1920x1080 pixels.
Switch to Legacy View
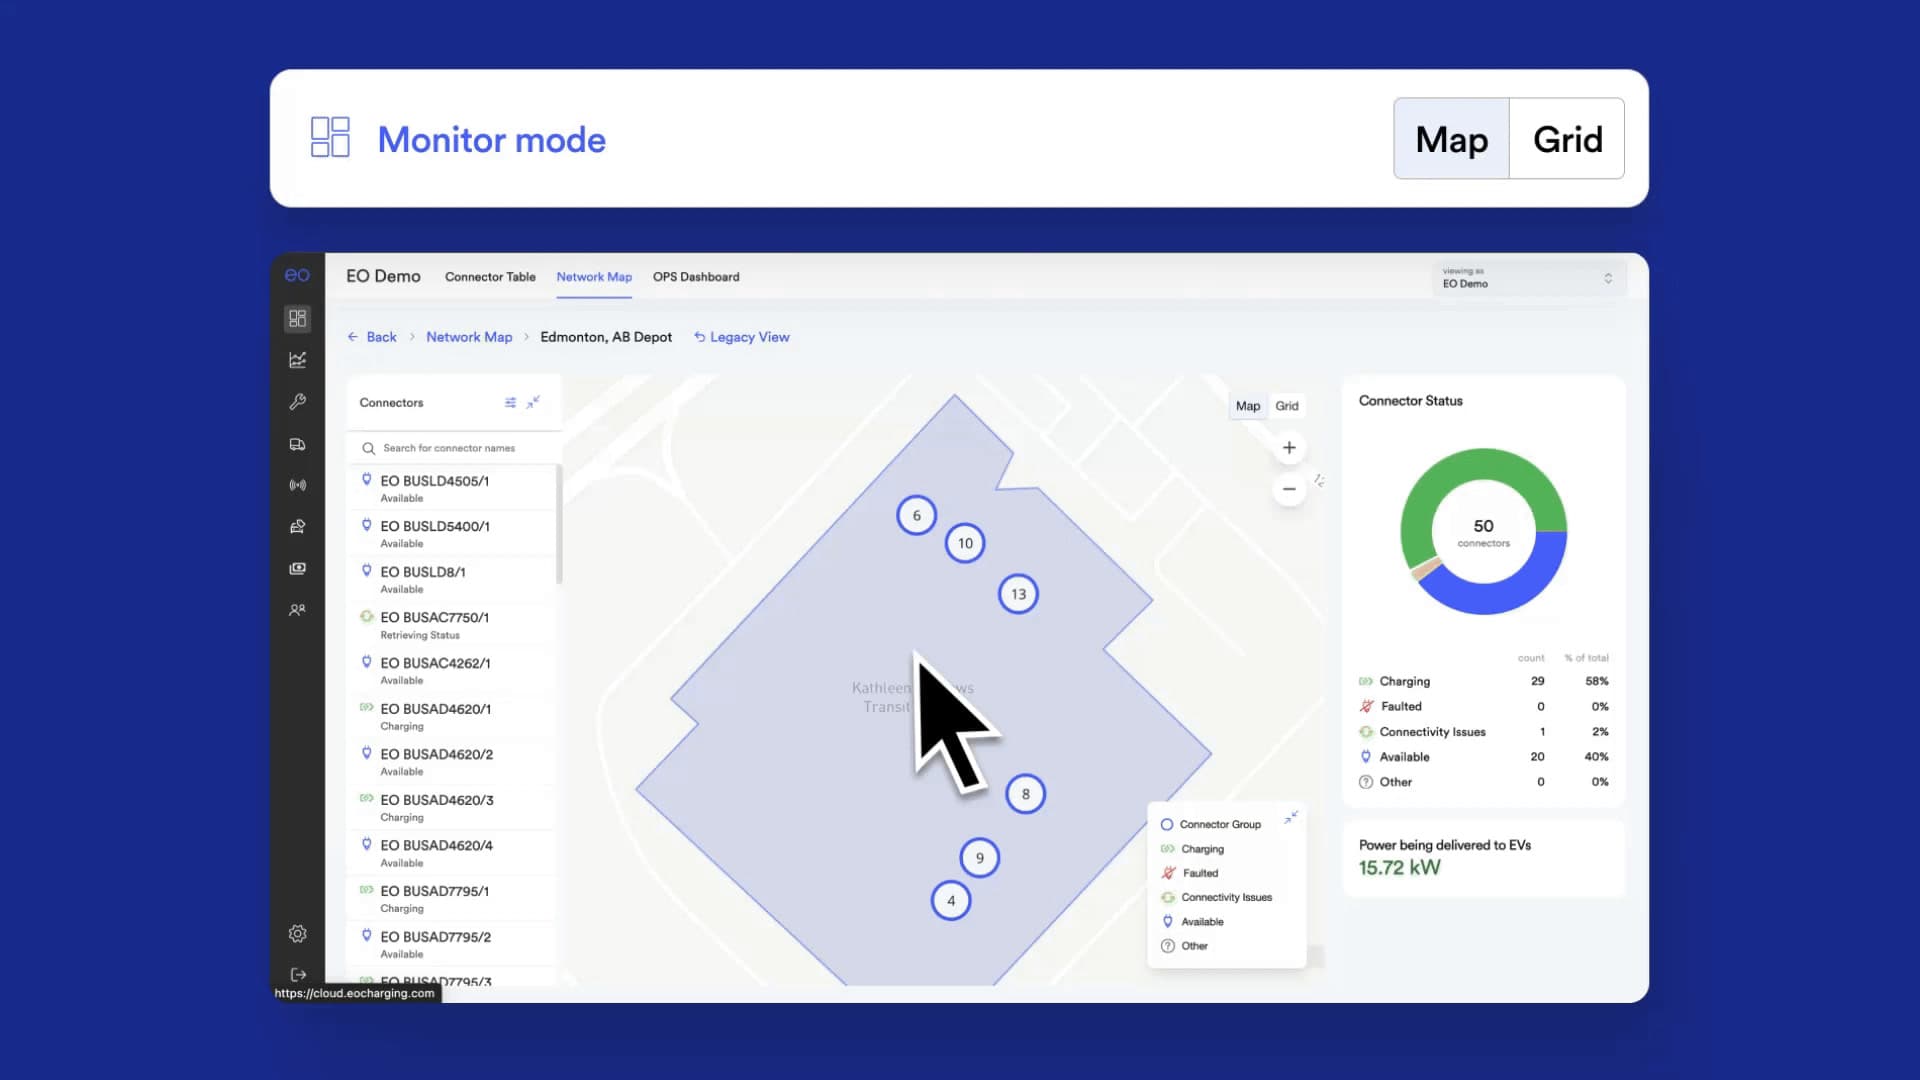tap(741, 337)
